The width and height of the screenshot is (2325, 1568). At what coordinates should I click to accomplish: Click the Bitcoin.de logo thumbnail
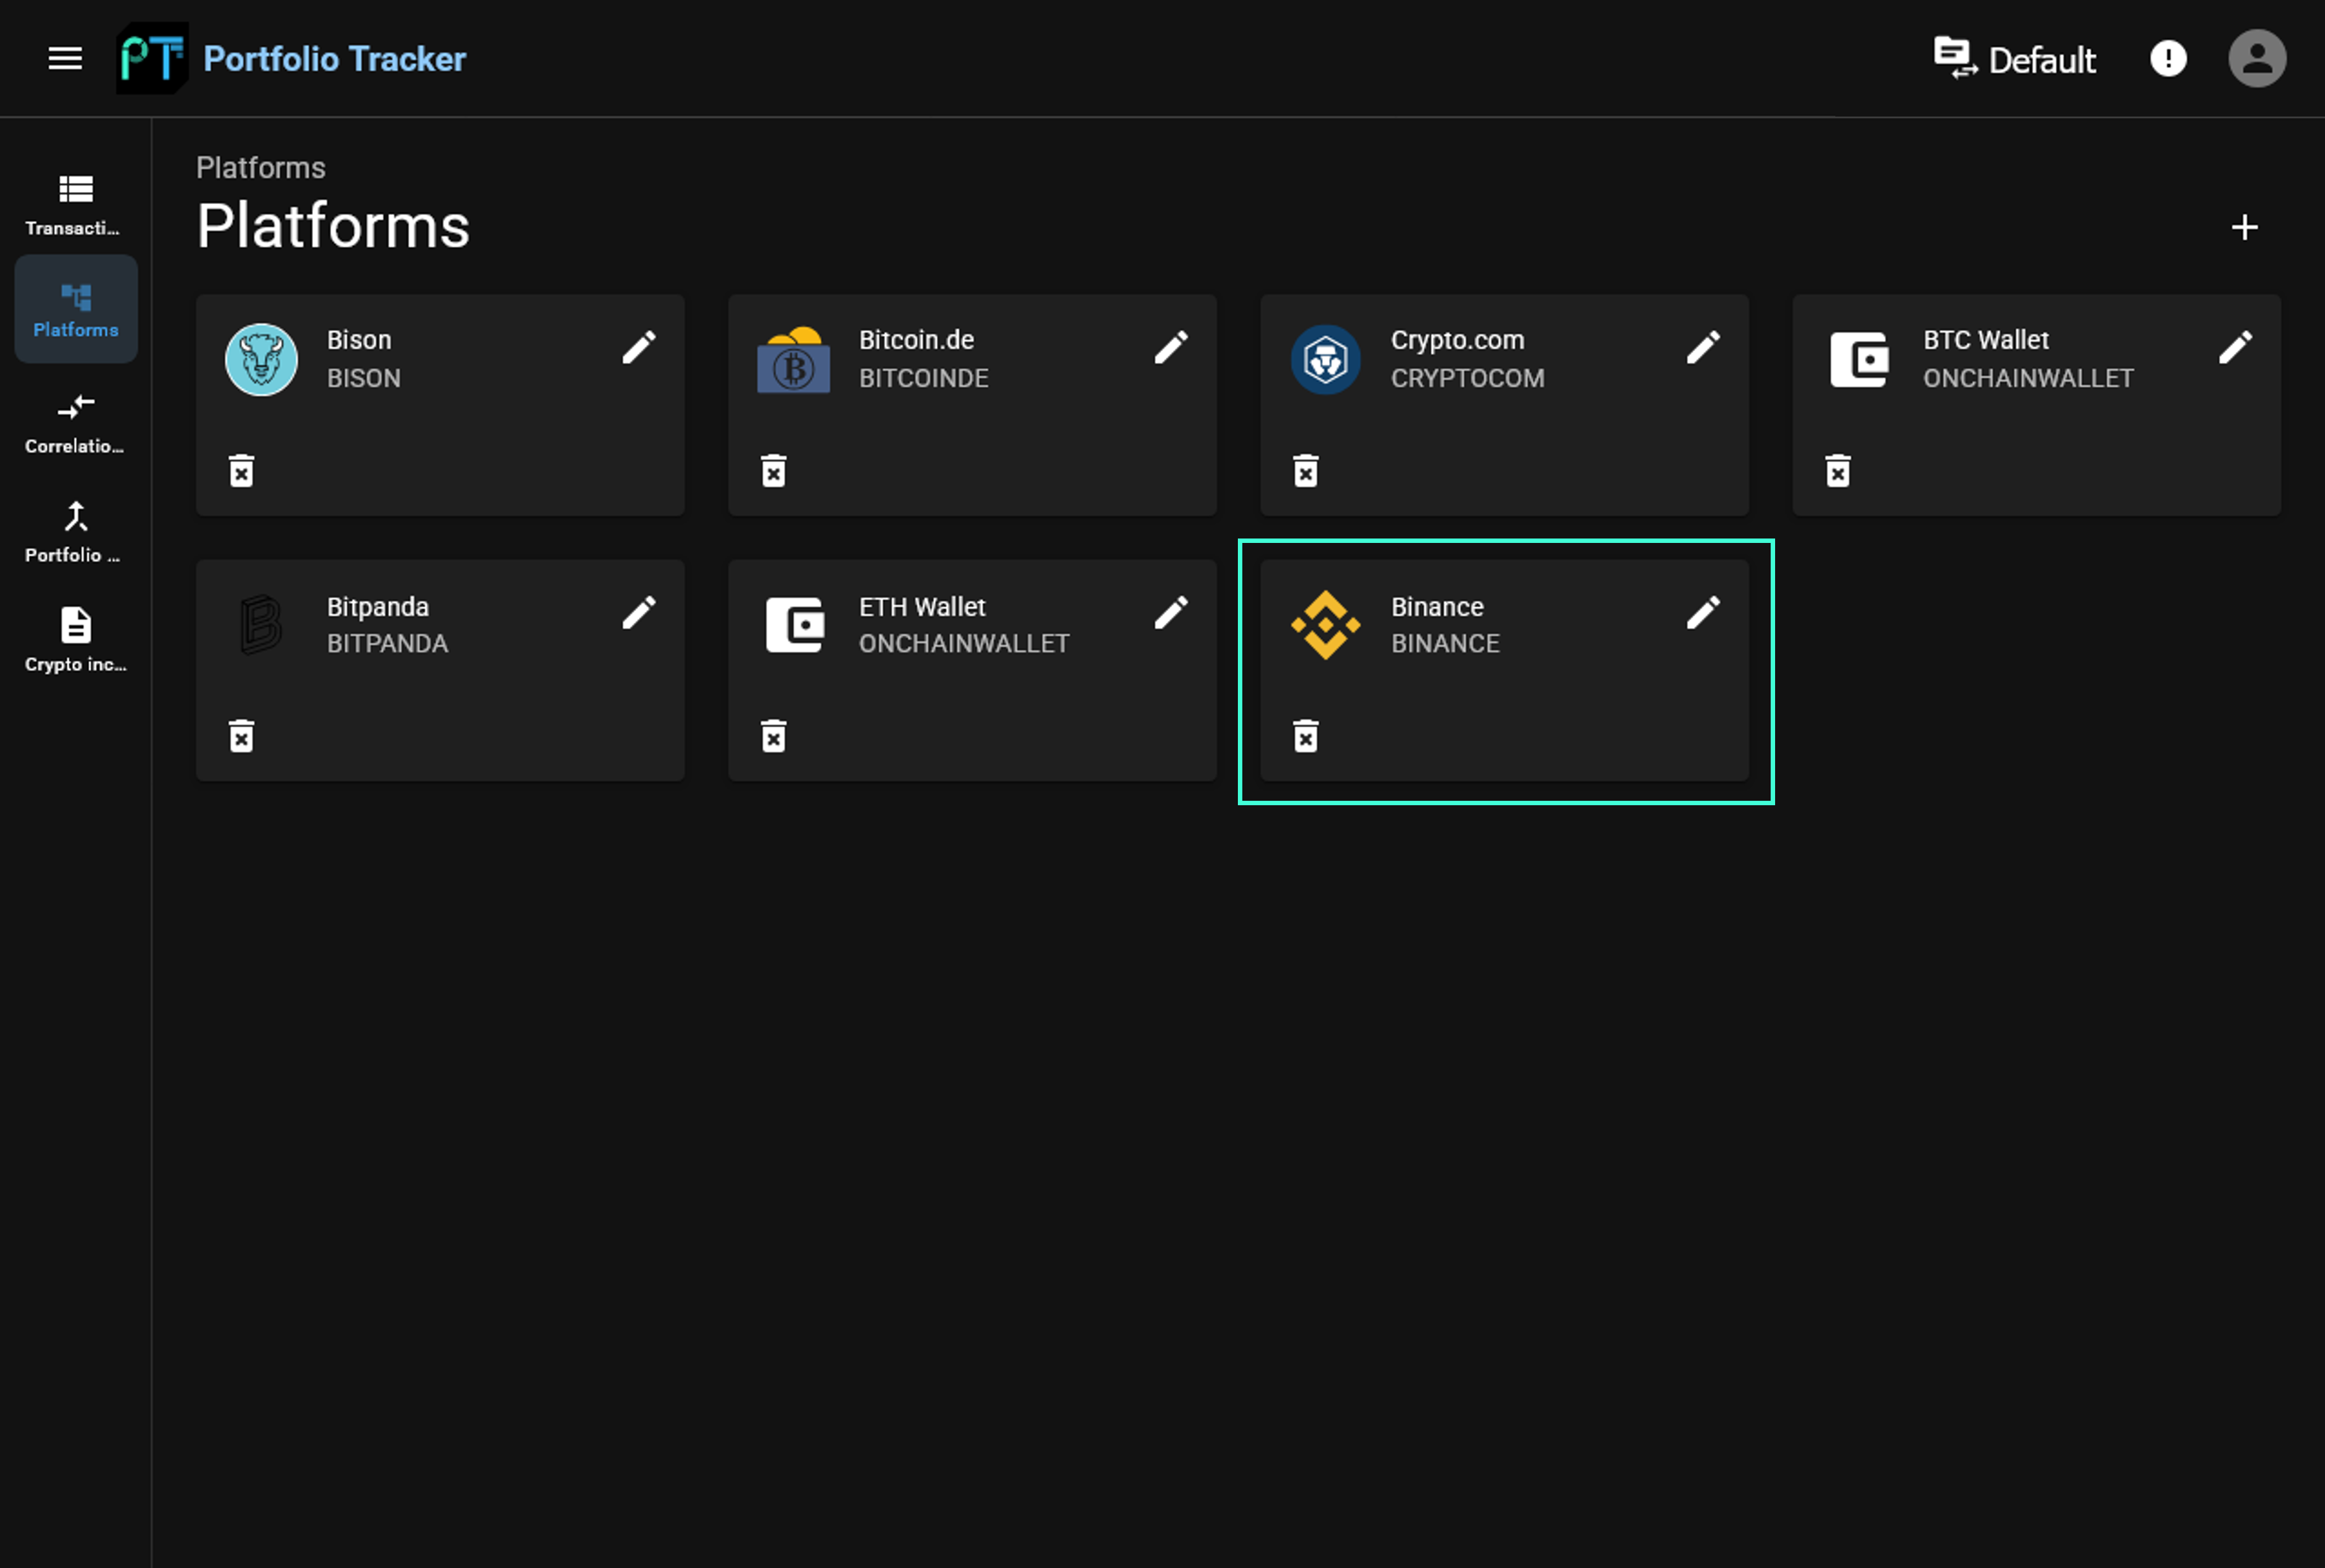pyautogui.click(x=793, y=359)
